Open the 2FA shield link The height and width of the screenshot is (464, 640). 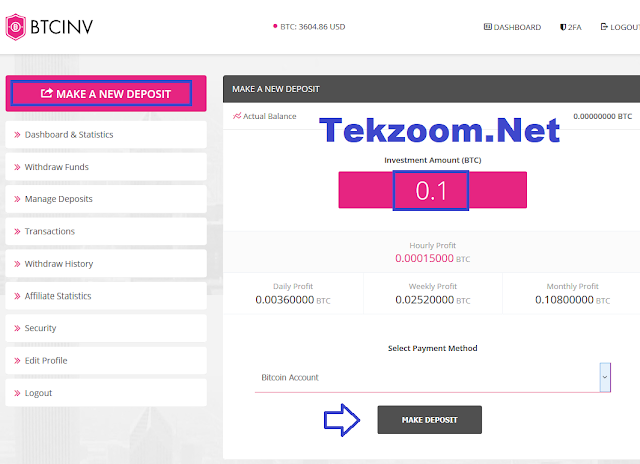[x=570, y=27]
